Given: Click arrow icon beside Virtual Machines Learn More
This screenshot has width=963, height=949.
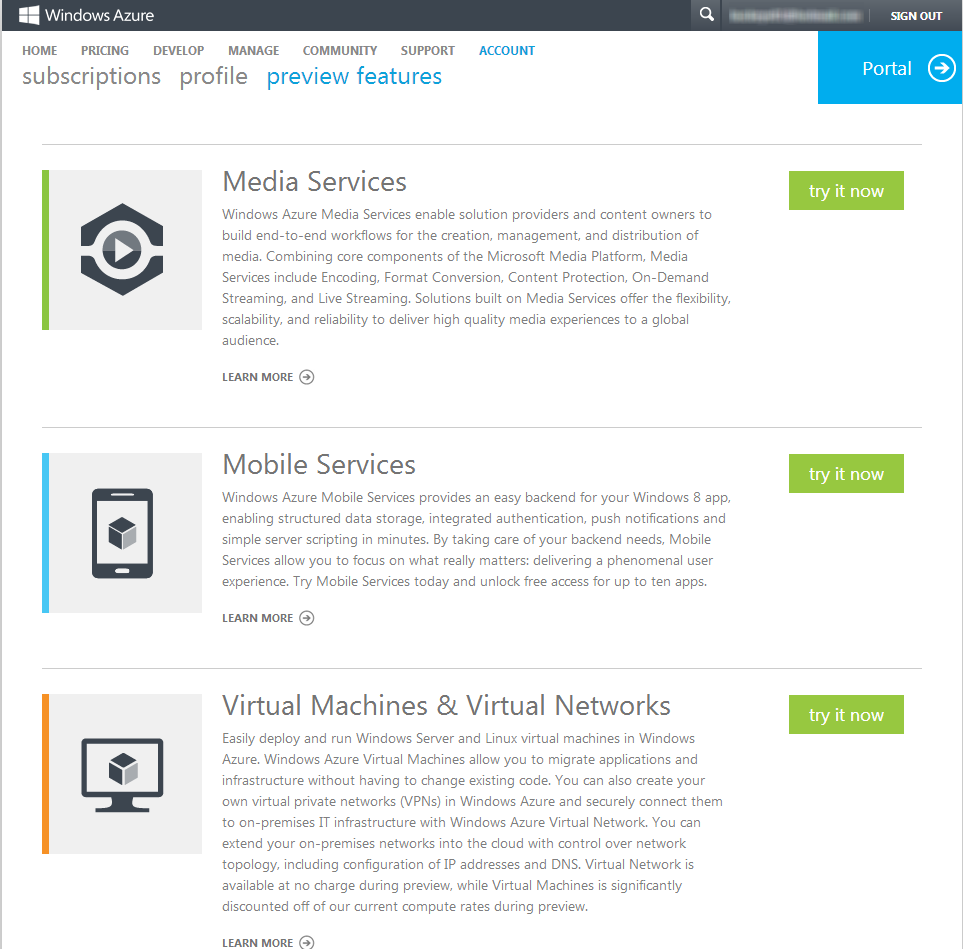Looking at the screenshot, I should click(x=306, y=942).
